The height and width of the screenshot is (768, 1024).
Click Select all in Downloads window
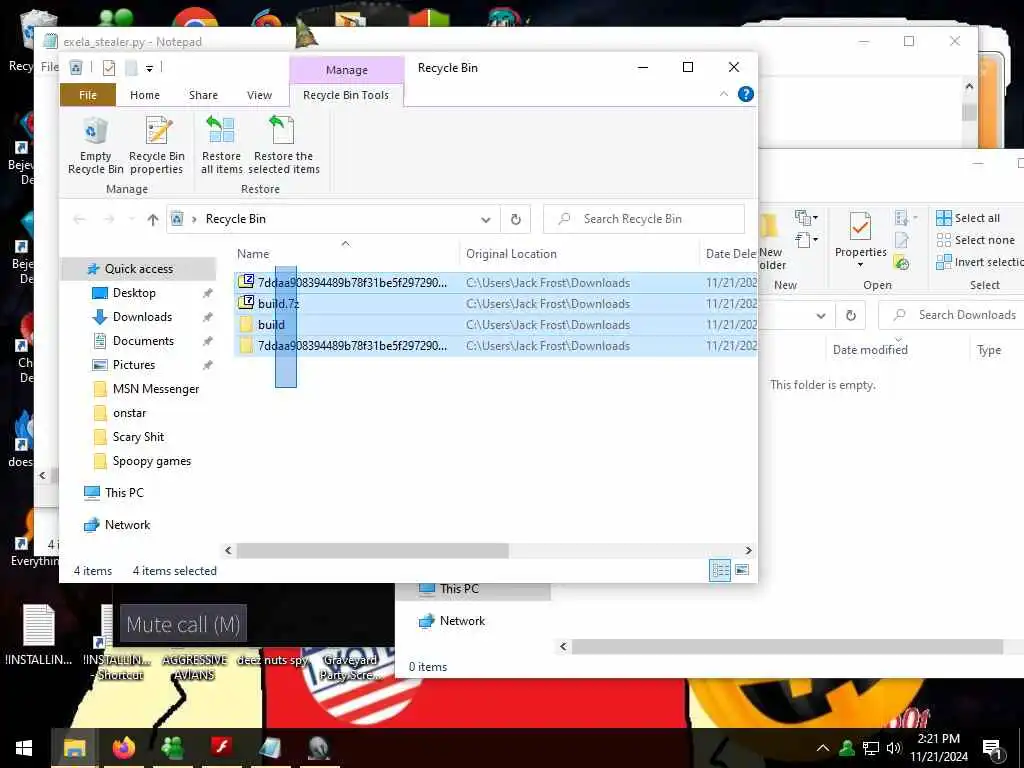(x=968, y=218)
